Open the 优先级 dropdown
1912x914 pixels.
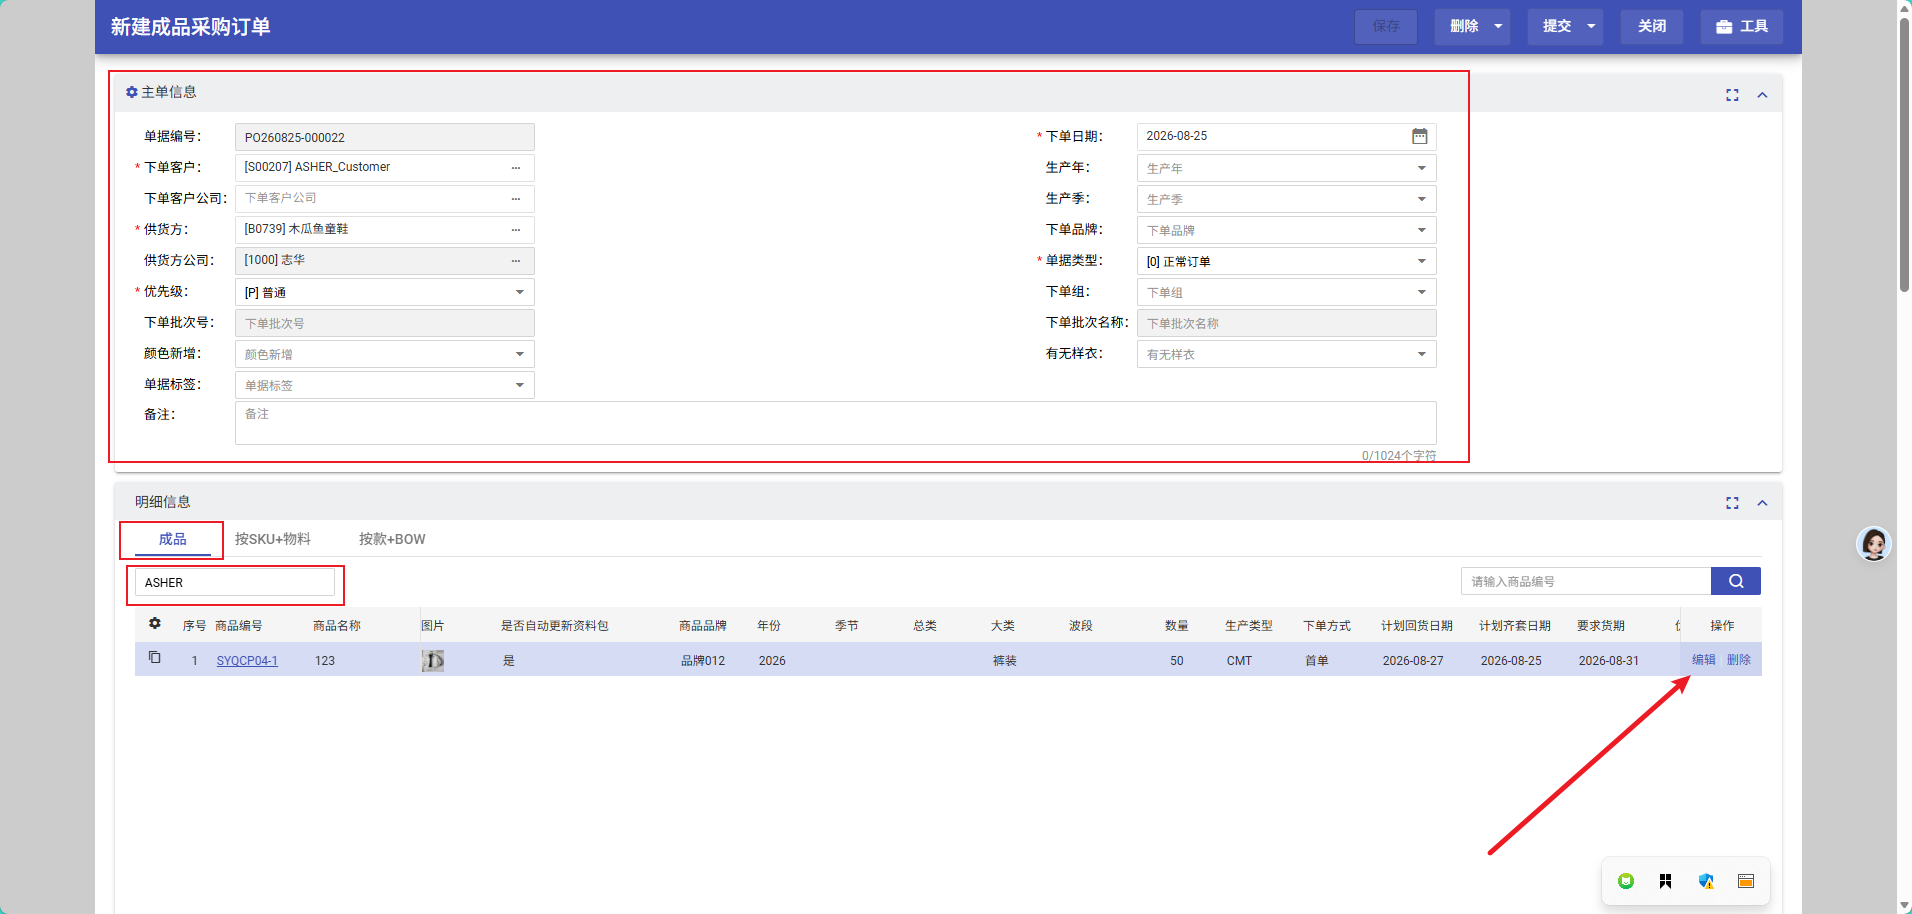click(385, 292)
